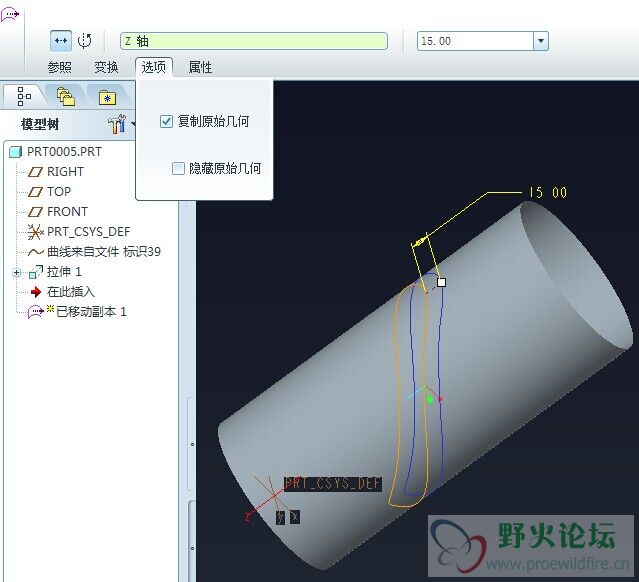Switch to the favorites navigator tab

pos(107,97)
